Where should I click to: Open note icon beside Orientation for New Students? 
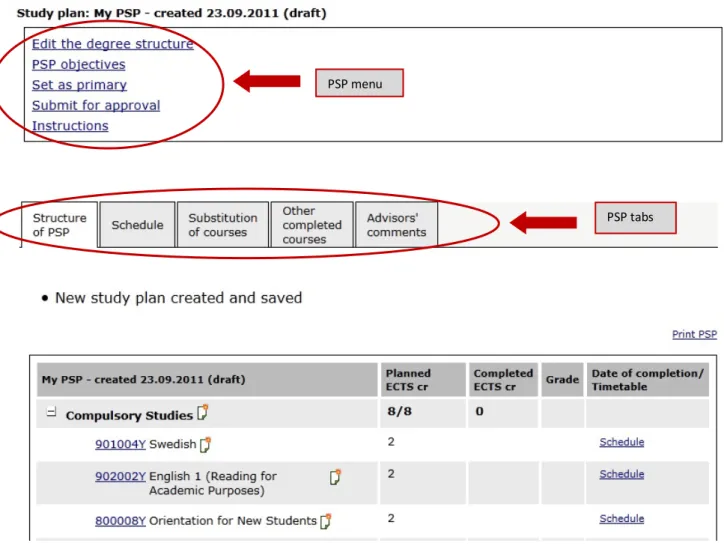(x=326, y=521)
